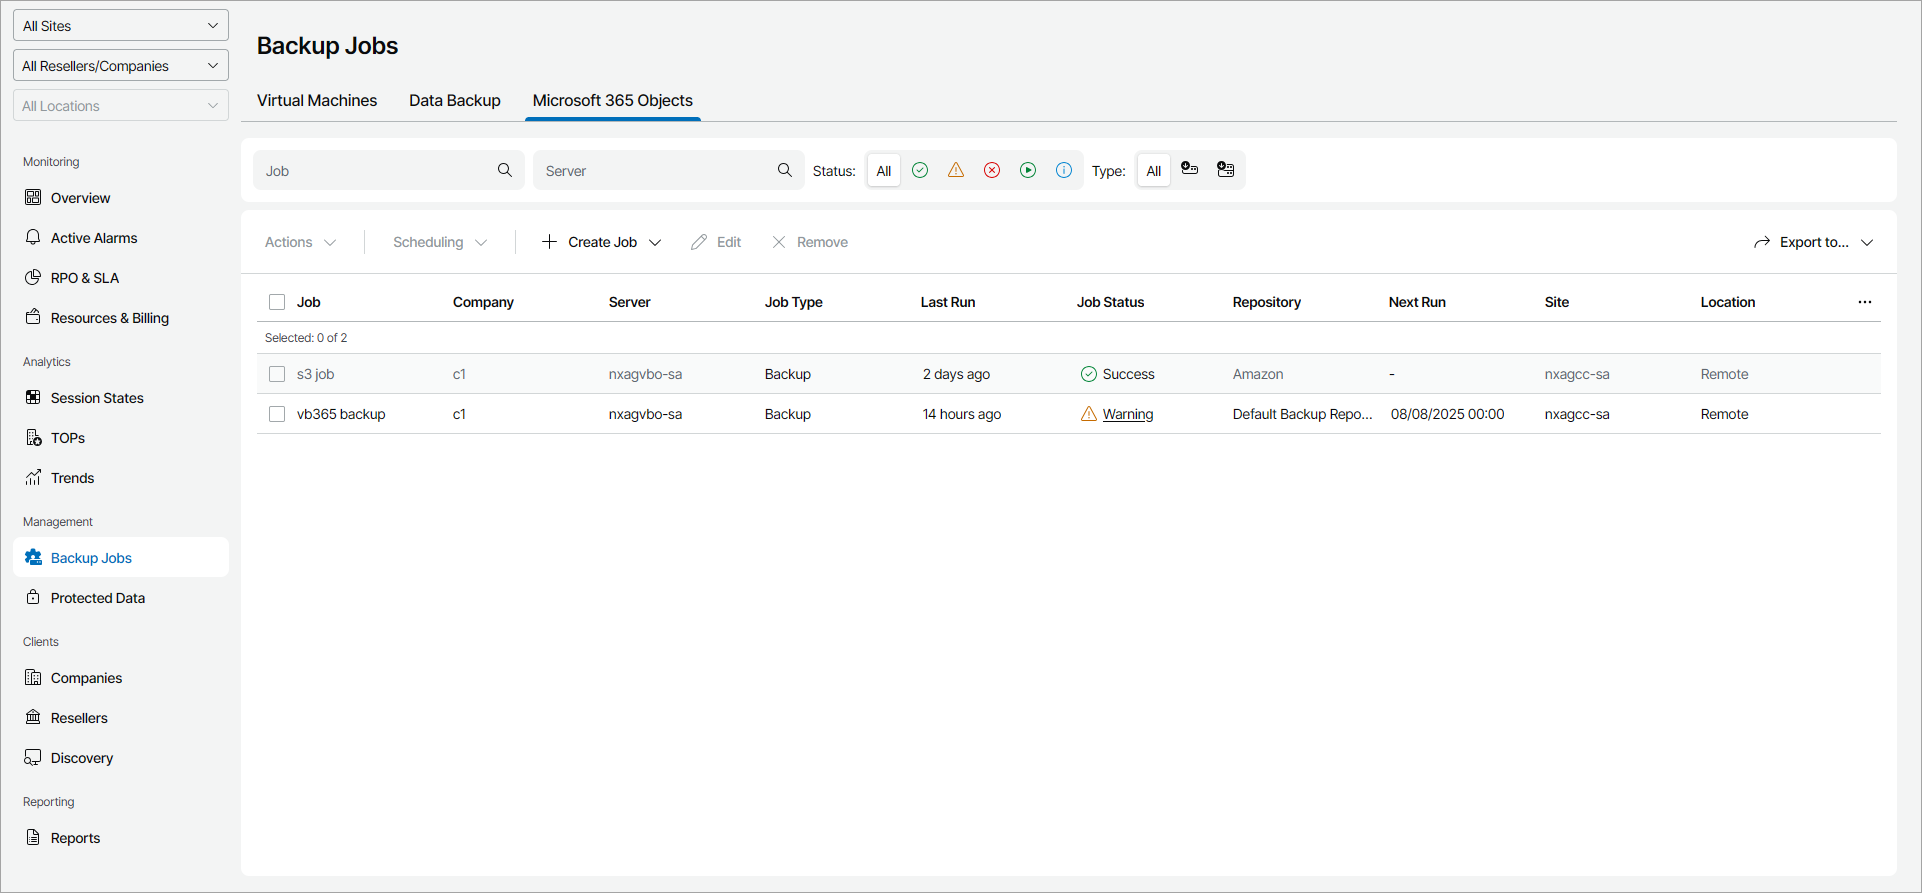Filter jobs by Warning status icon
Screen dimensions: 1922x893
point(956,170)
